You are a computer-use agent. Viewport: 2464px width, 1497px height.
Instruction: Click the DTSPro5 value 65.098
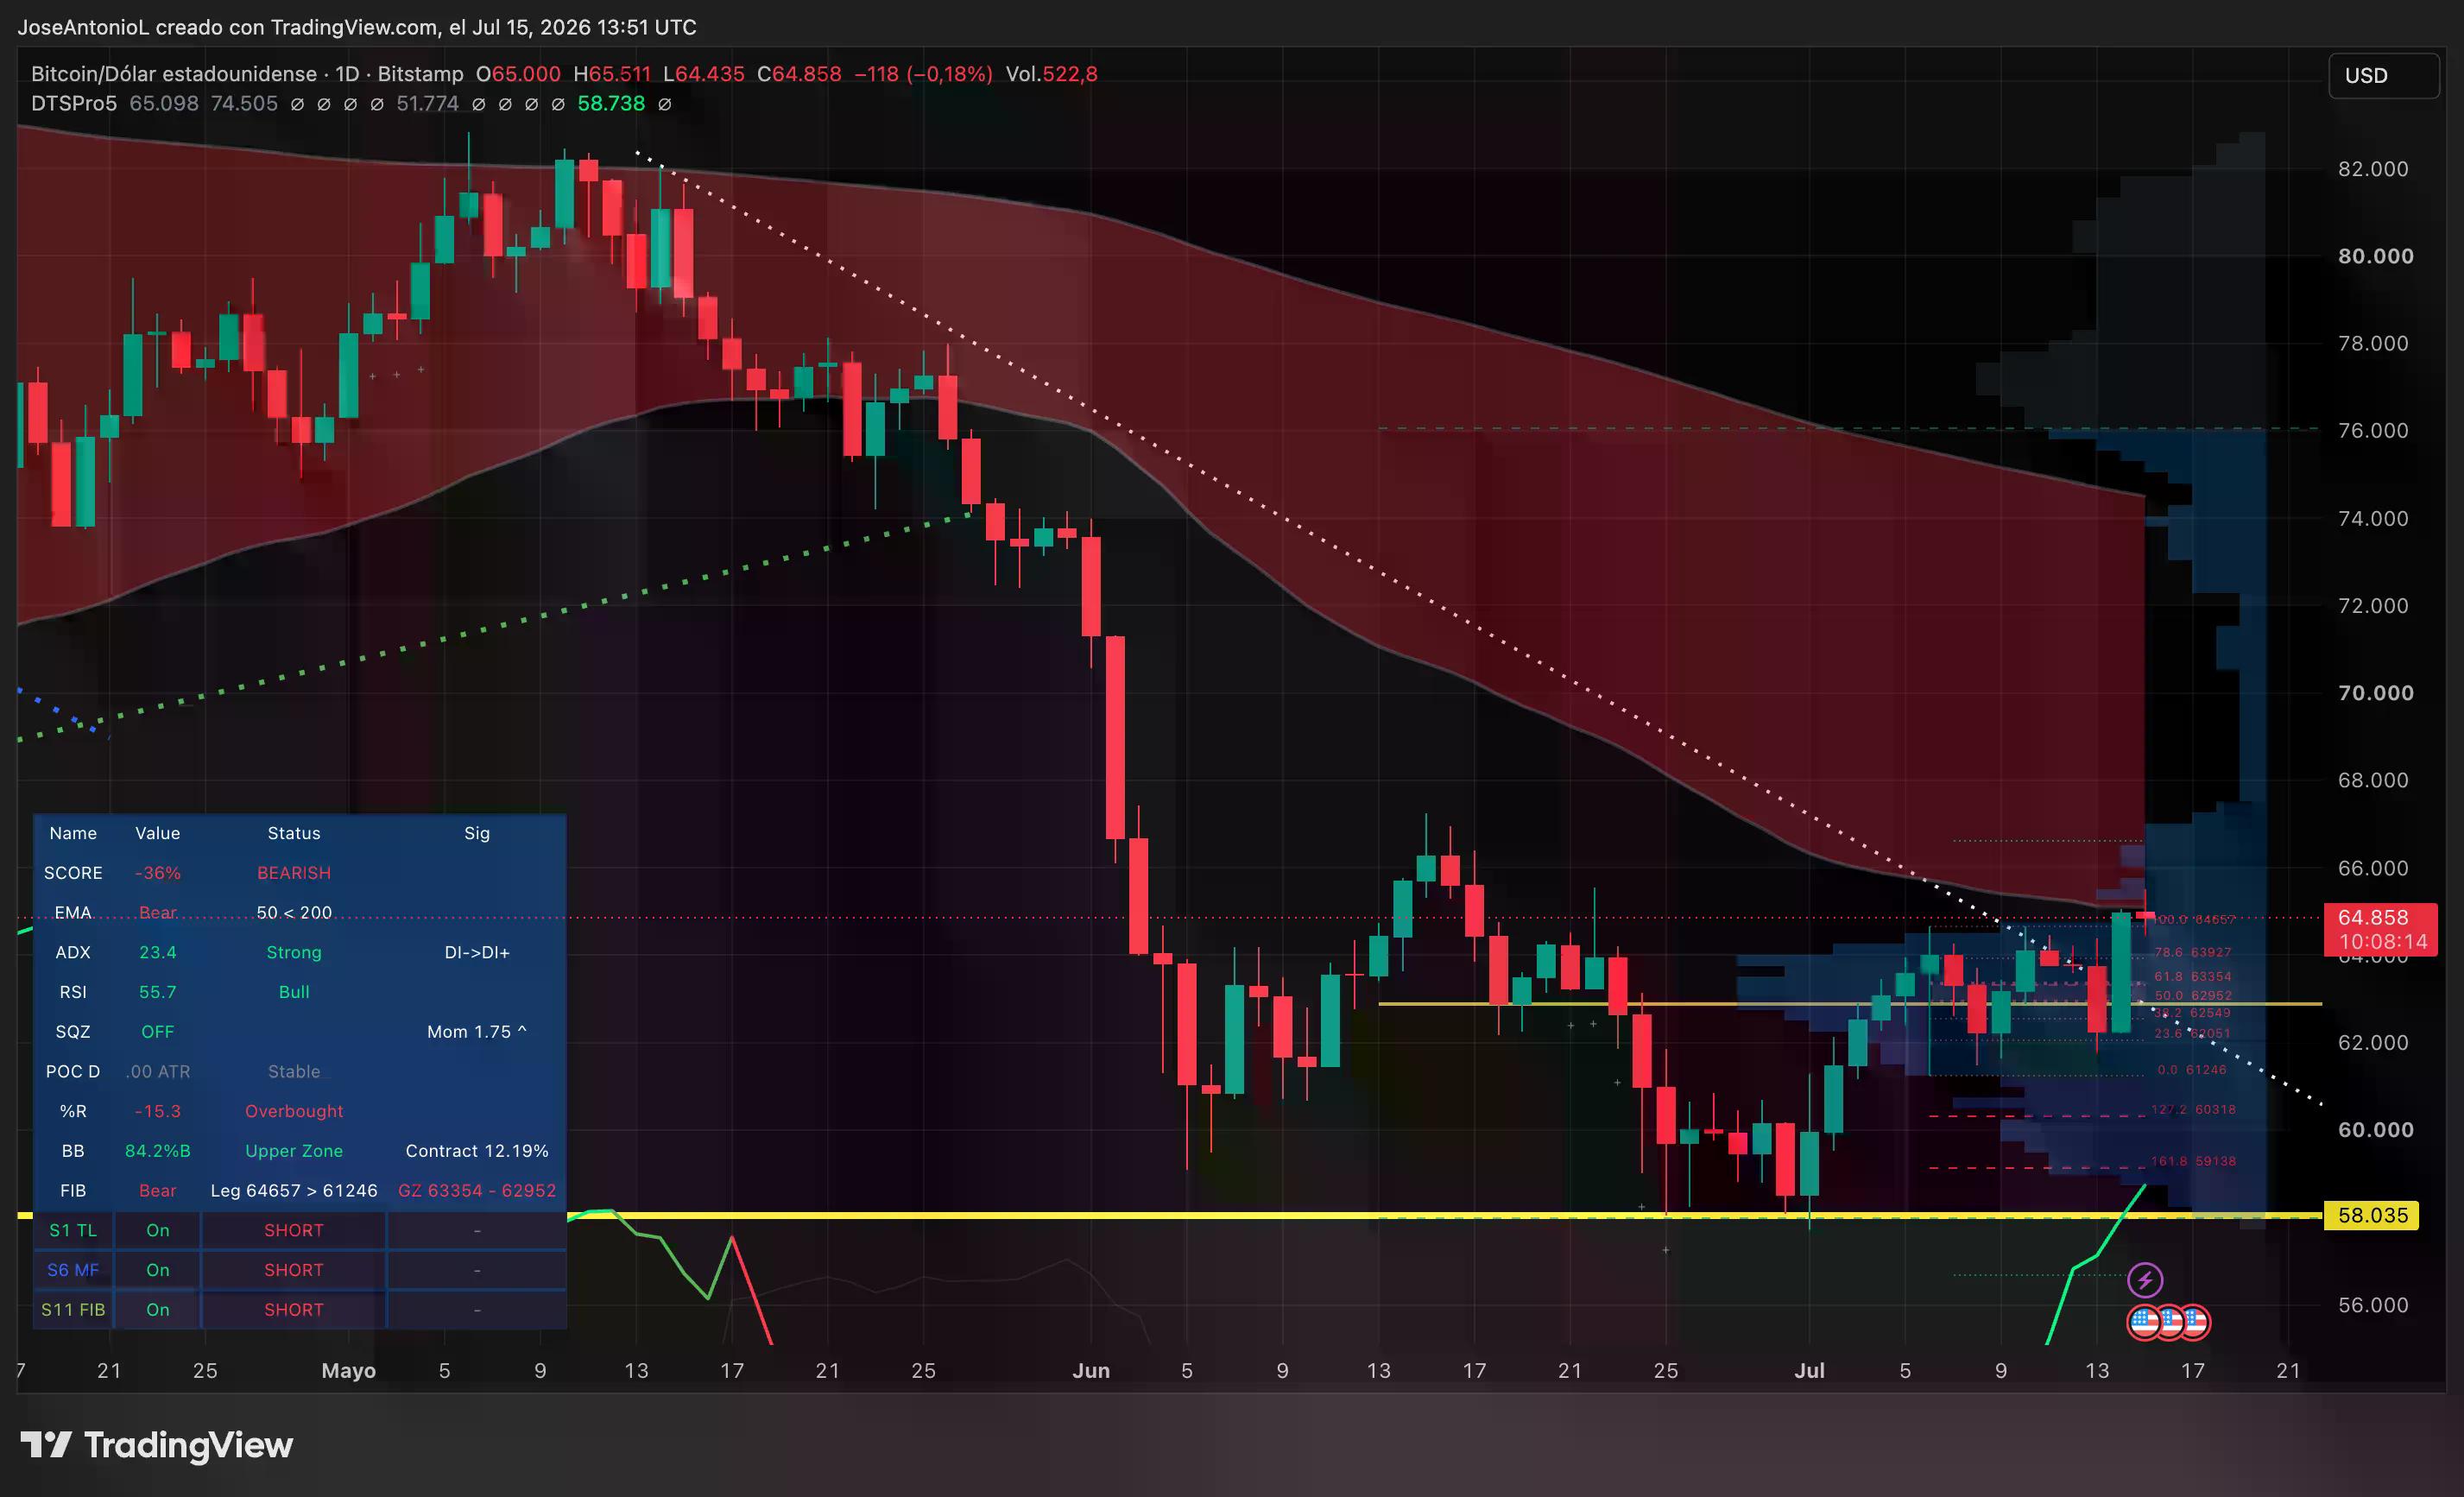[164, 104]
